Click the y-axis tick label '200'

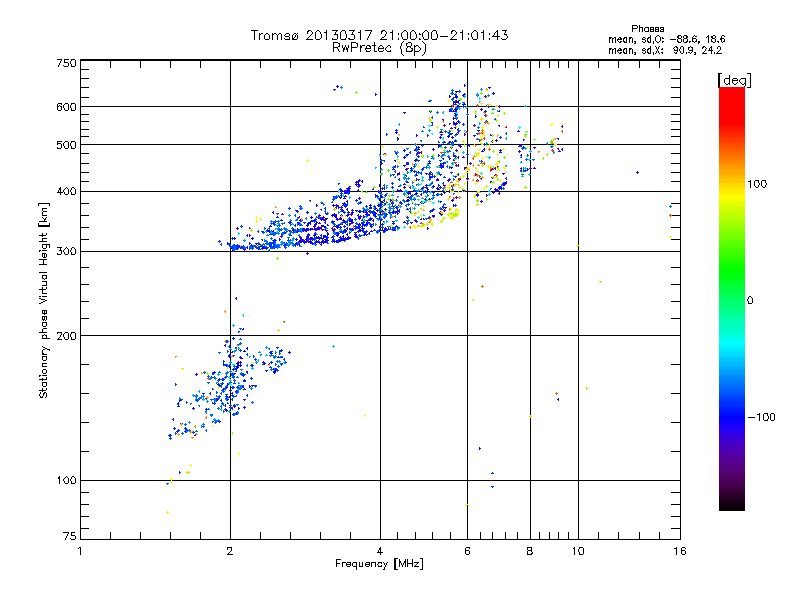pyautogui.click(x=66, y=336)
